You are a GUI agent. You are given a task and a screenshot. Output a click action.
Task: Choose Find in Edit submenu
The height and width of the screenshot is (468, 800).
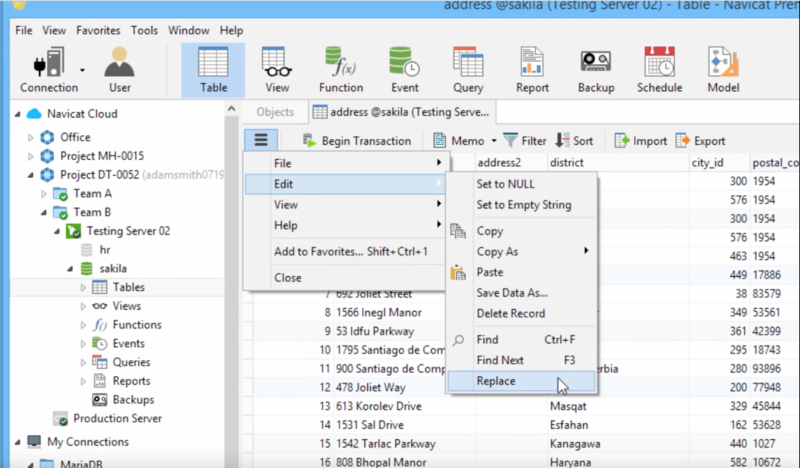521,339
